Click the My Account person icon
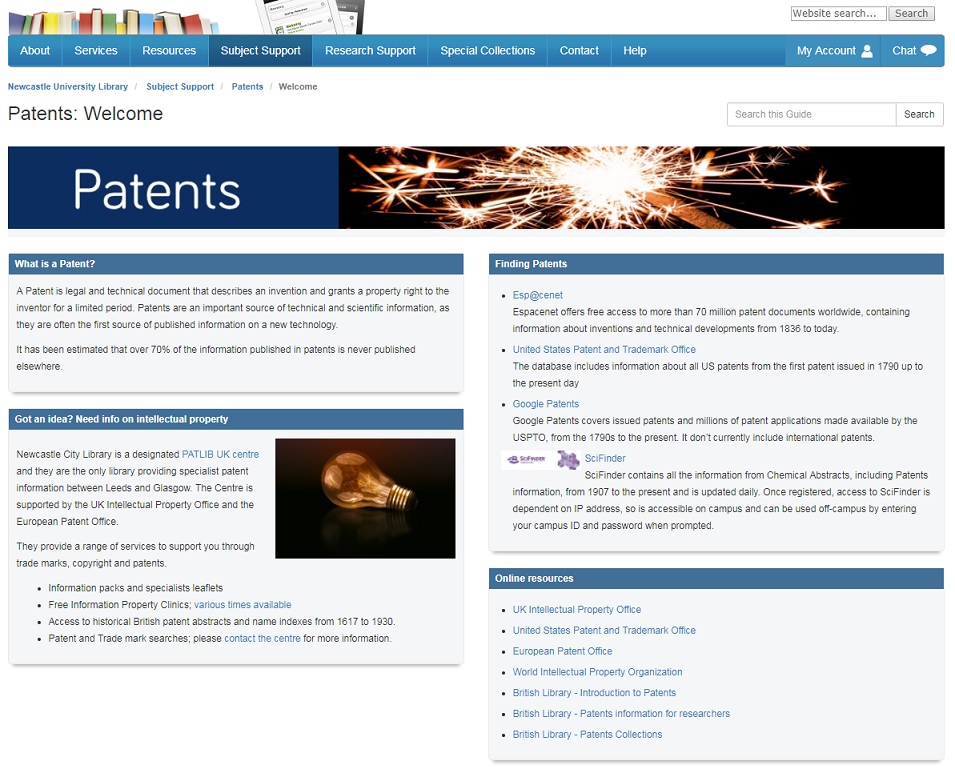 coord(867,51)
